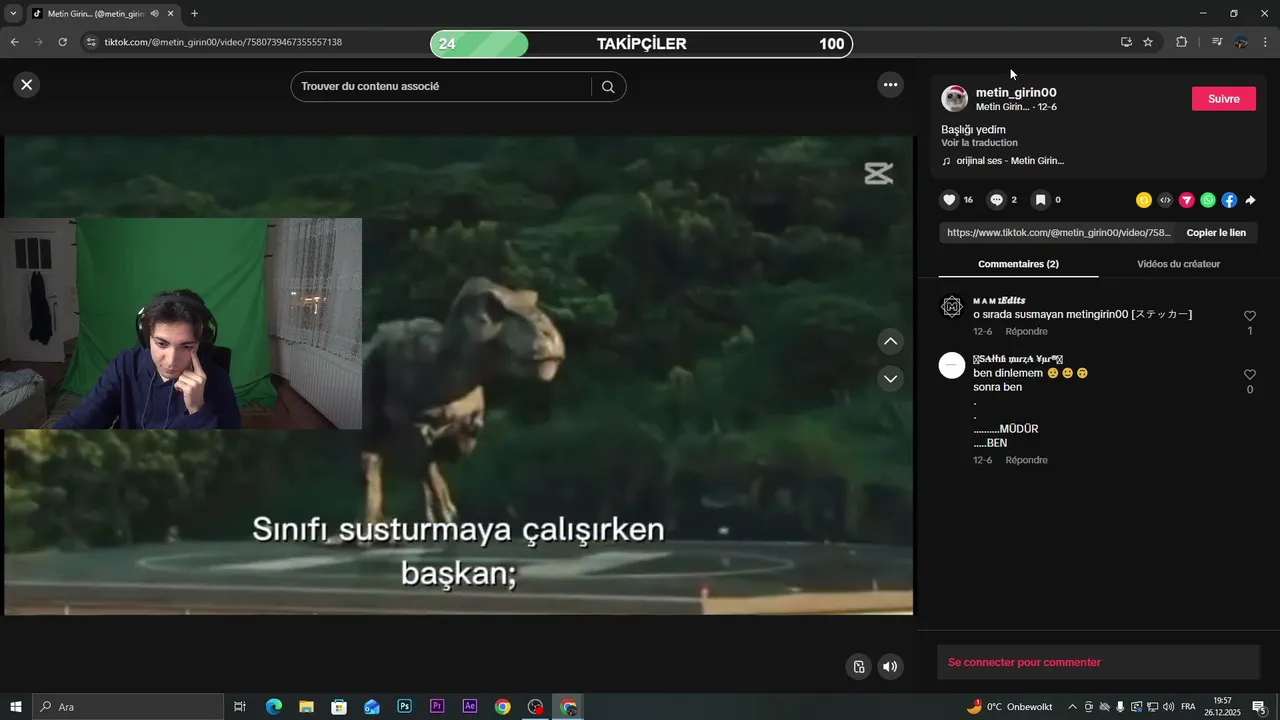Screen dimensions: 1280x720
Task: Open After Effects from the taskbar
Action: 470,707
